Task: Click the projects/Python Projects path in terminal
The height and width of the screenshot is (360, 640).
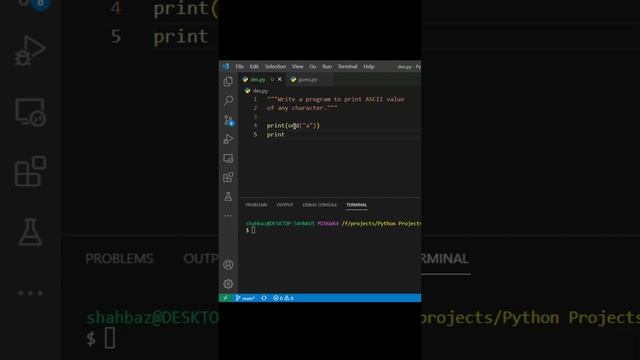Action: click(382, 224)
